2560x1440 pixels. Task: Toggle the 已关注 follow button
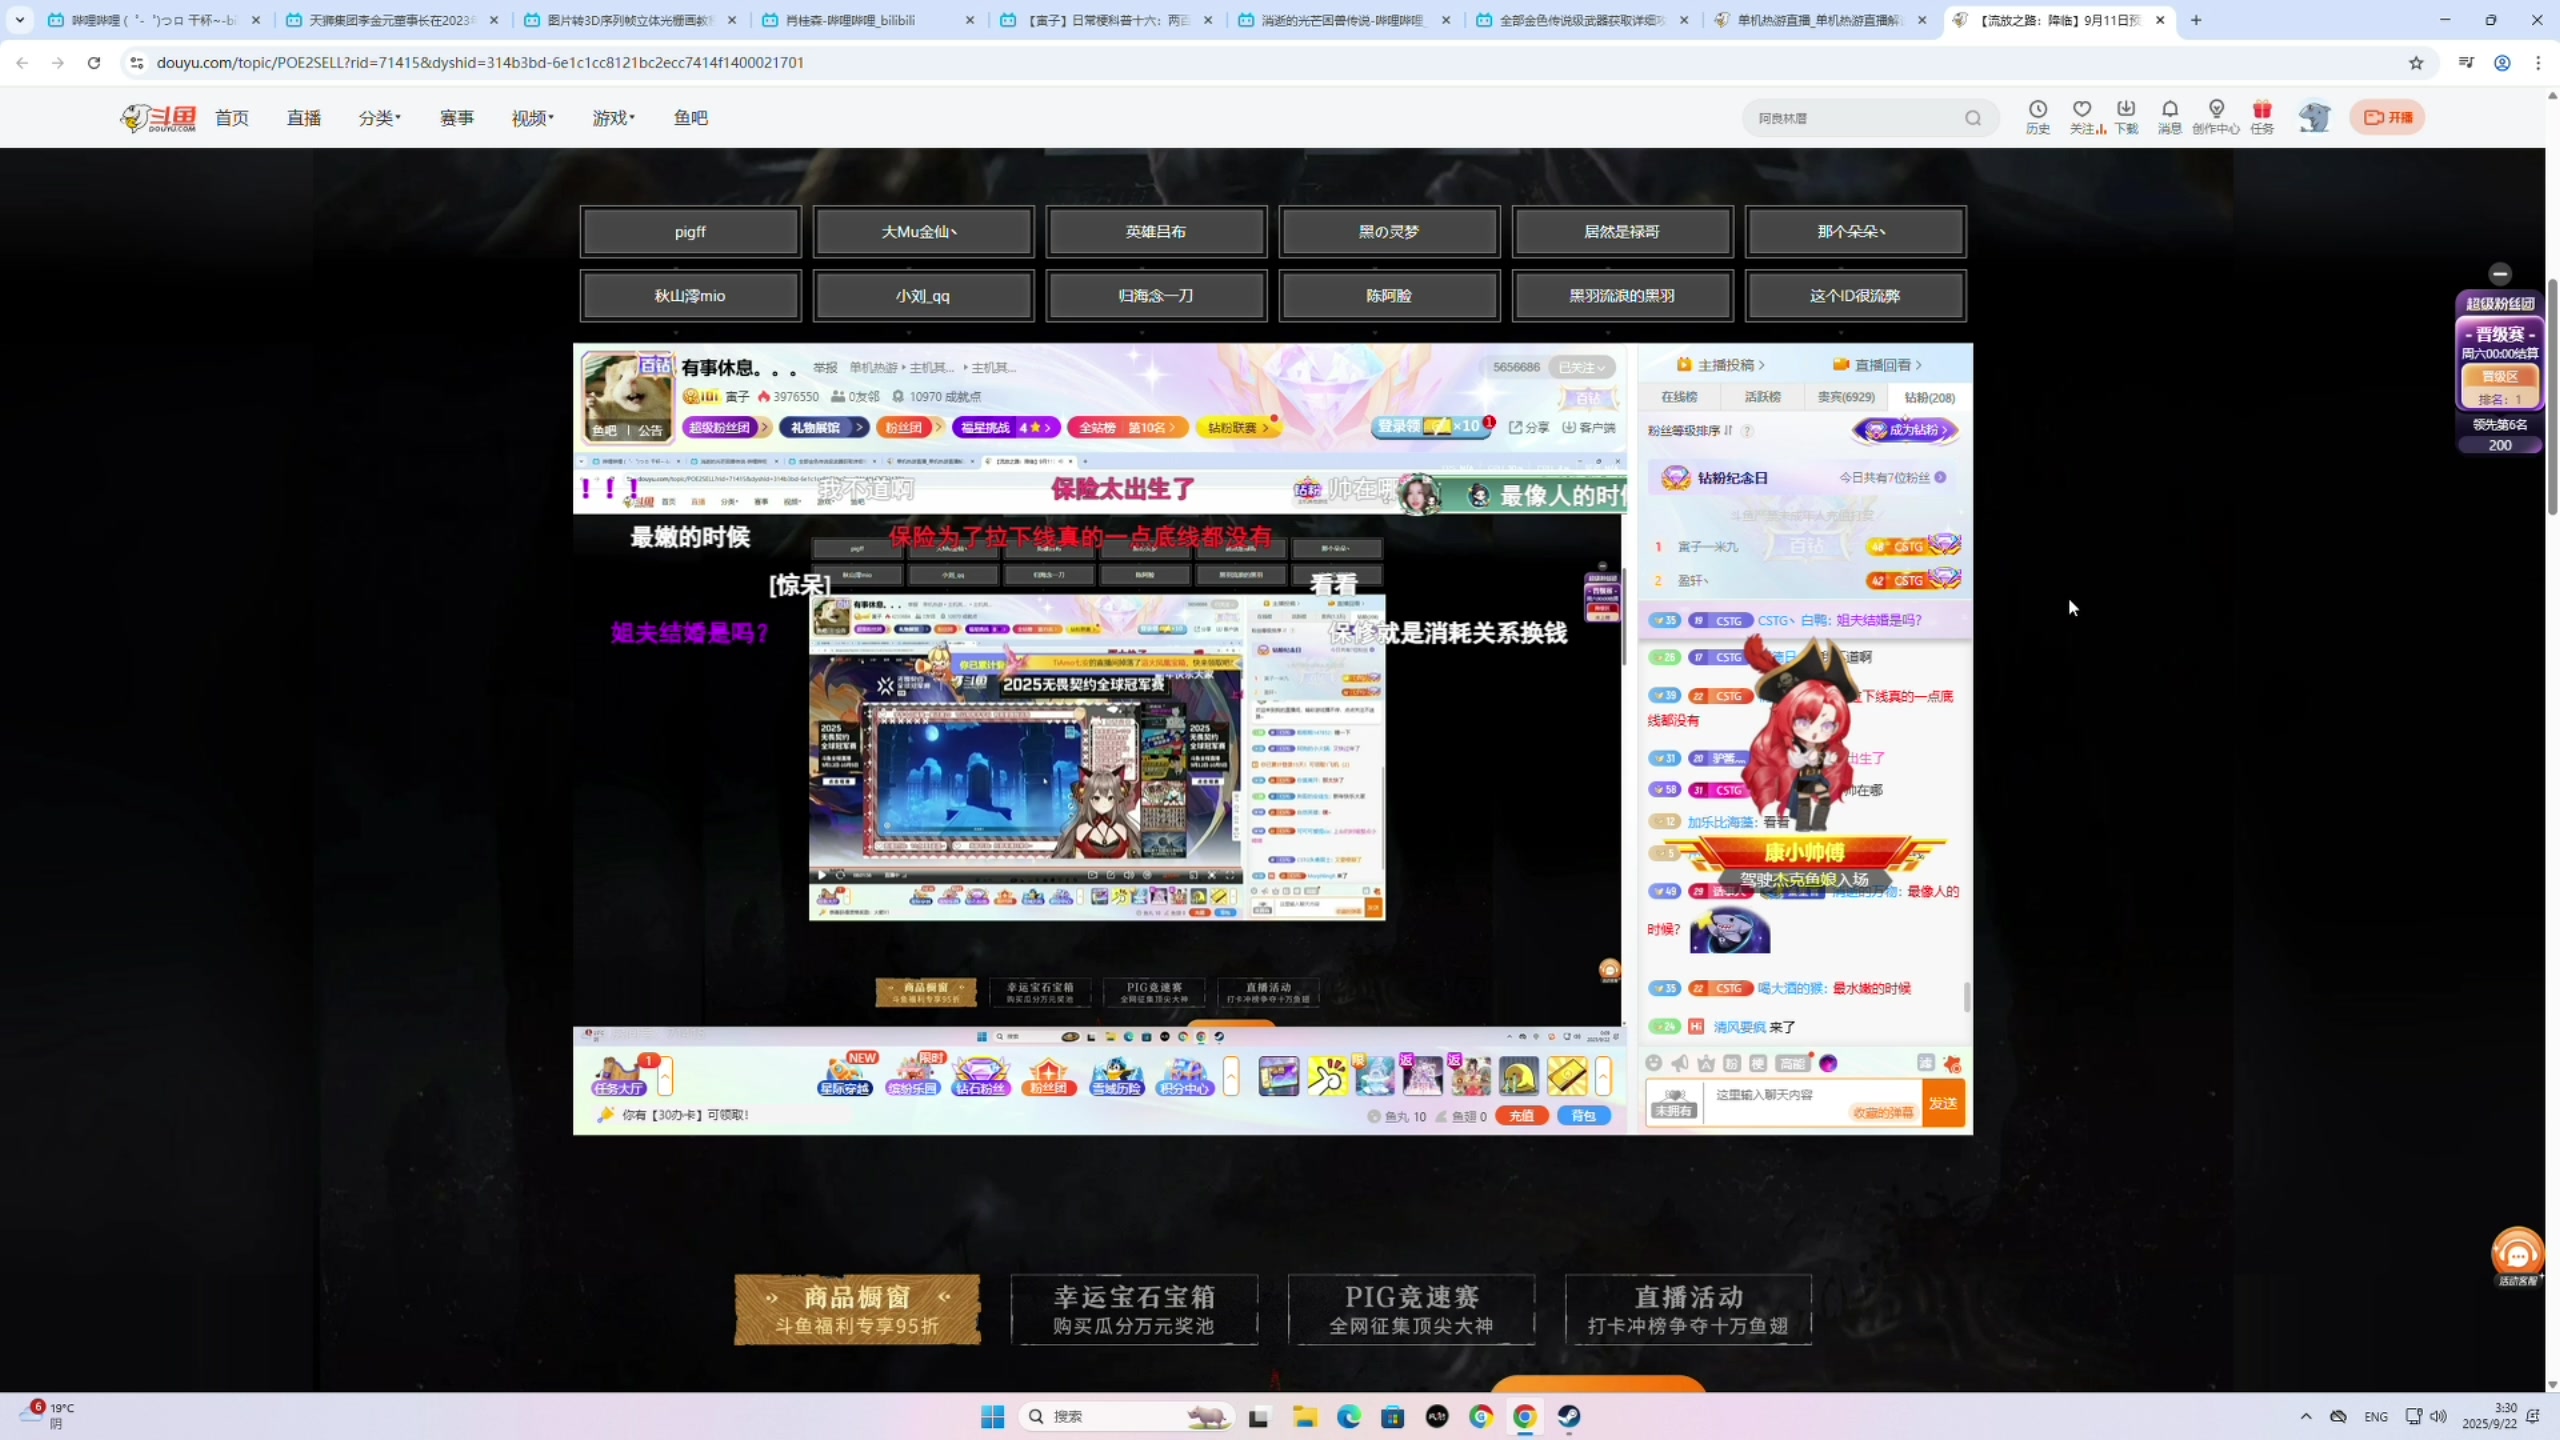pos(1581,367)
